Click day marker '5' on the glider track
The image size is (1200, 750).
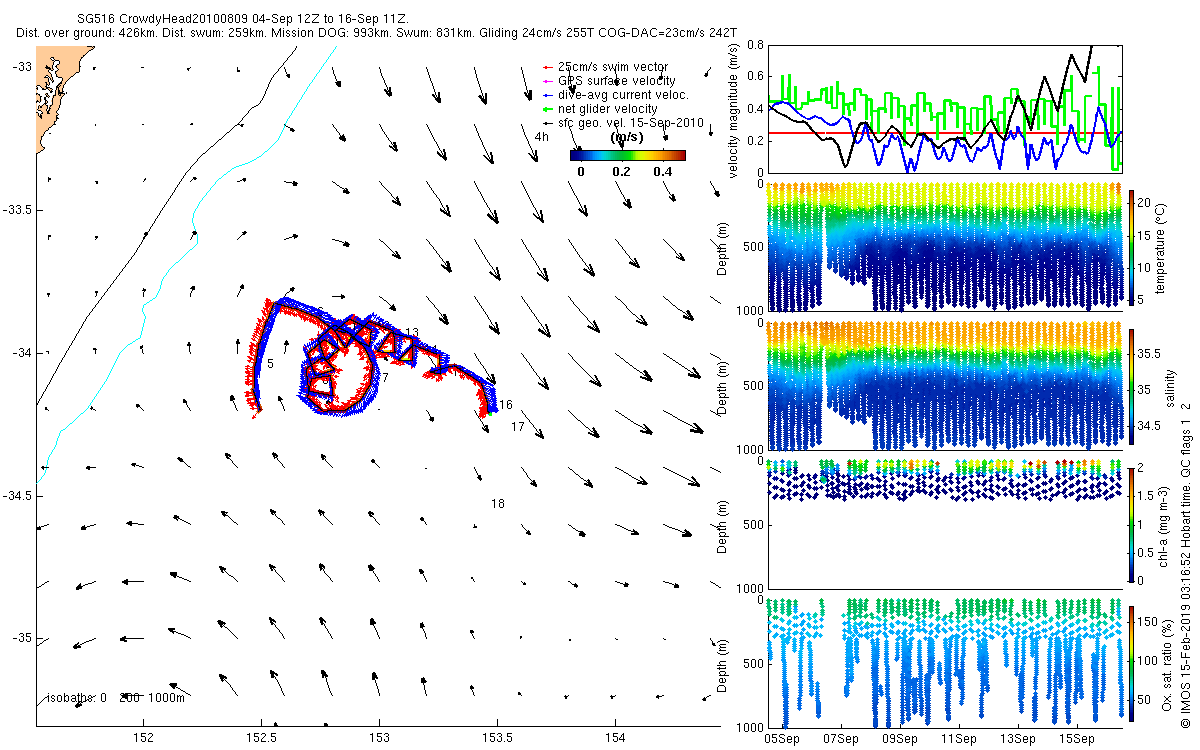[270, 364]
